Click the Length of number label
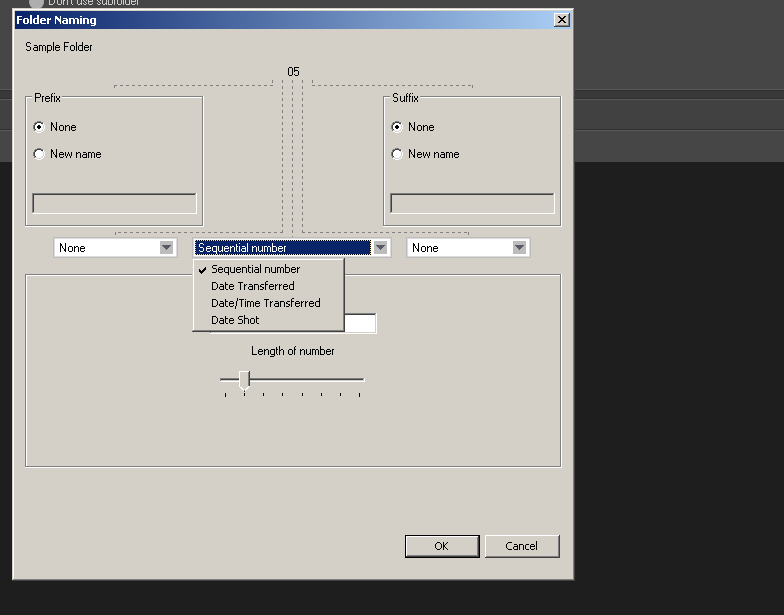This screenshot has width=784, height=615. pos(292,351)
